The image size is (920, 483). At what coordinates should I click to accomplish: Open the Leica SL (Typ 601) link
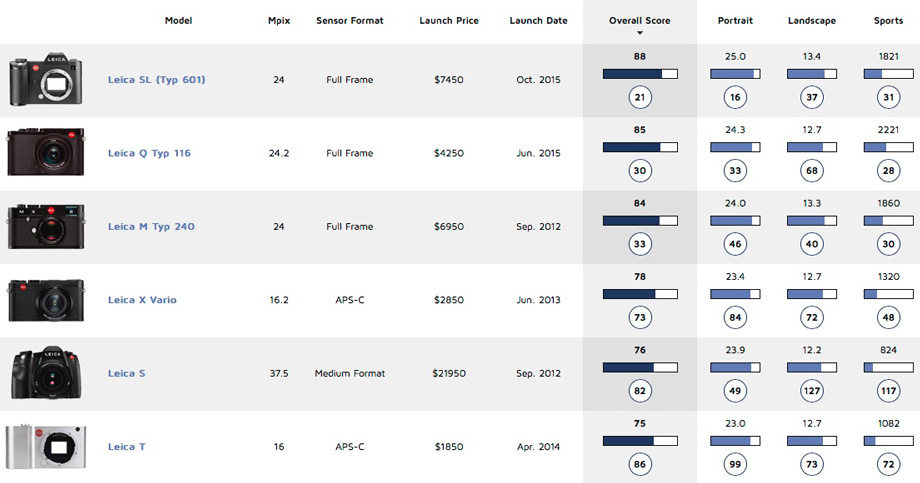(156, 80)
